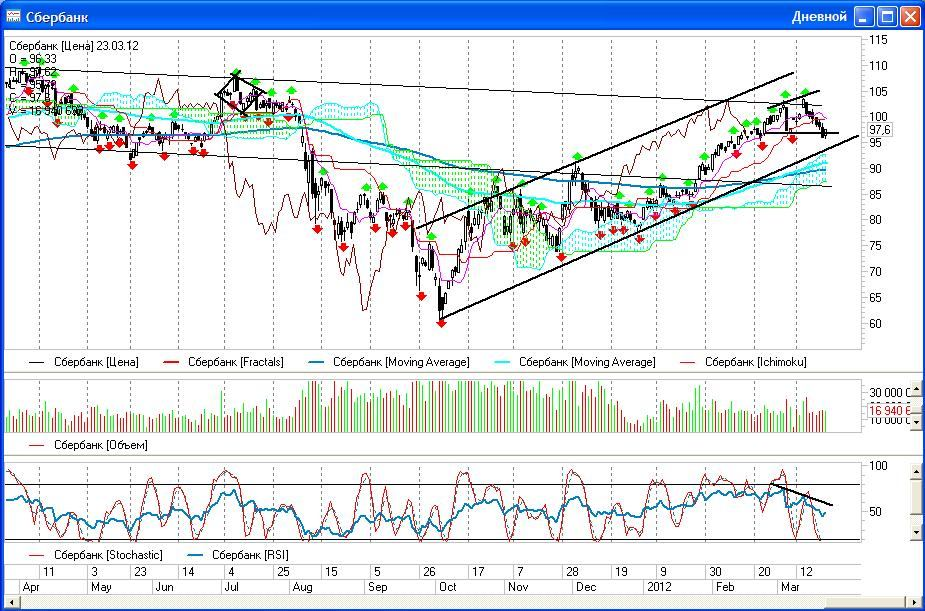Screen dimensions: 925x611
Task: Click the Apr month label on the time axis
Action: point(31,587)
